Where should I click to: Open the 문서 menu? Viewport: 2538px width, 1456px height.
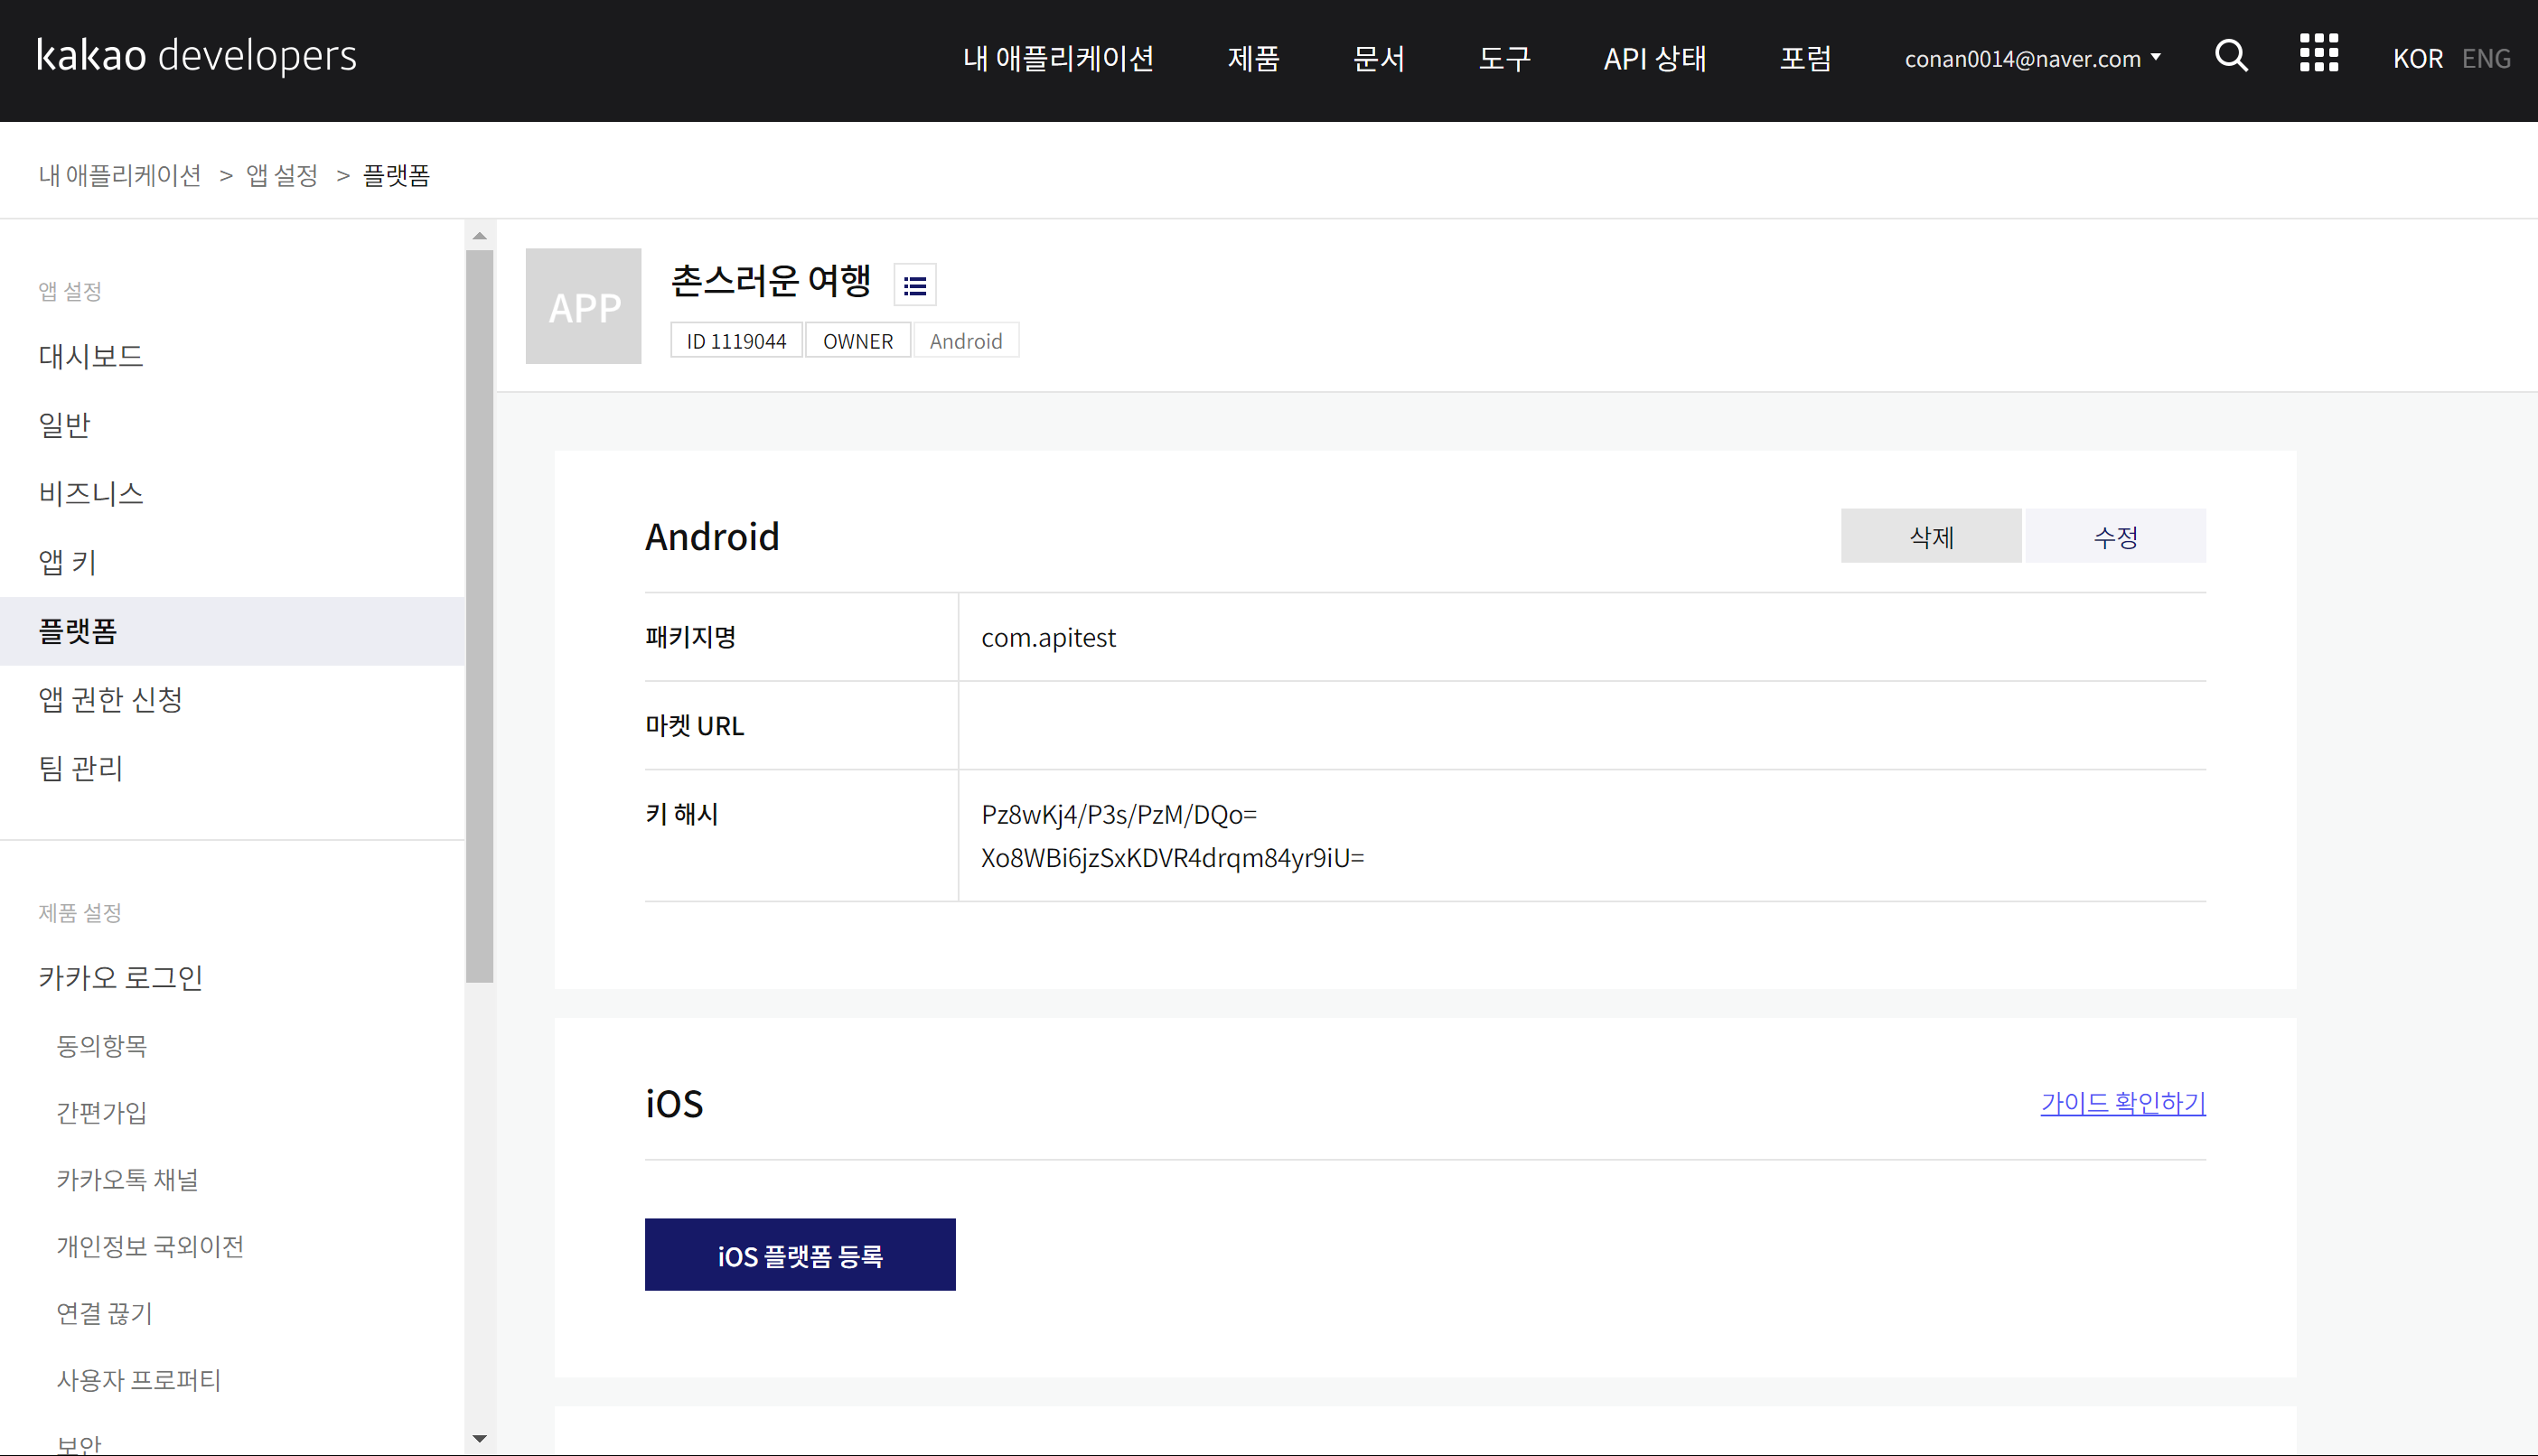pyautogui.click(x=1379, y=58)
